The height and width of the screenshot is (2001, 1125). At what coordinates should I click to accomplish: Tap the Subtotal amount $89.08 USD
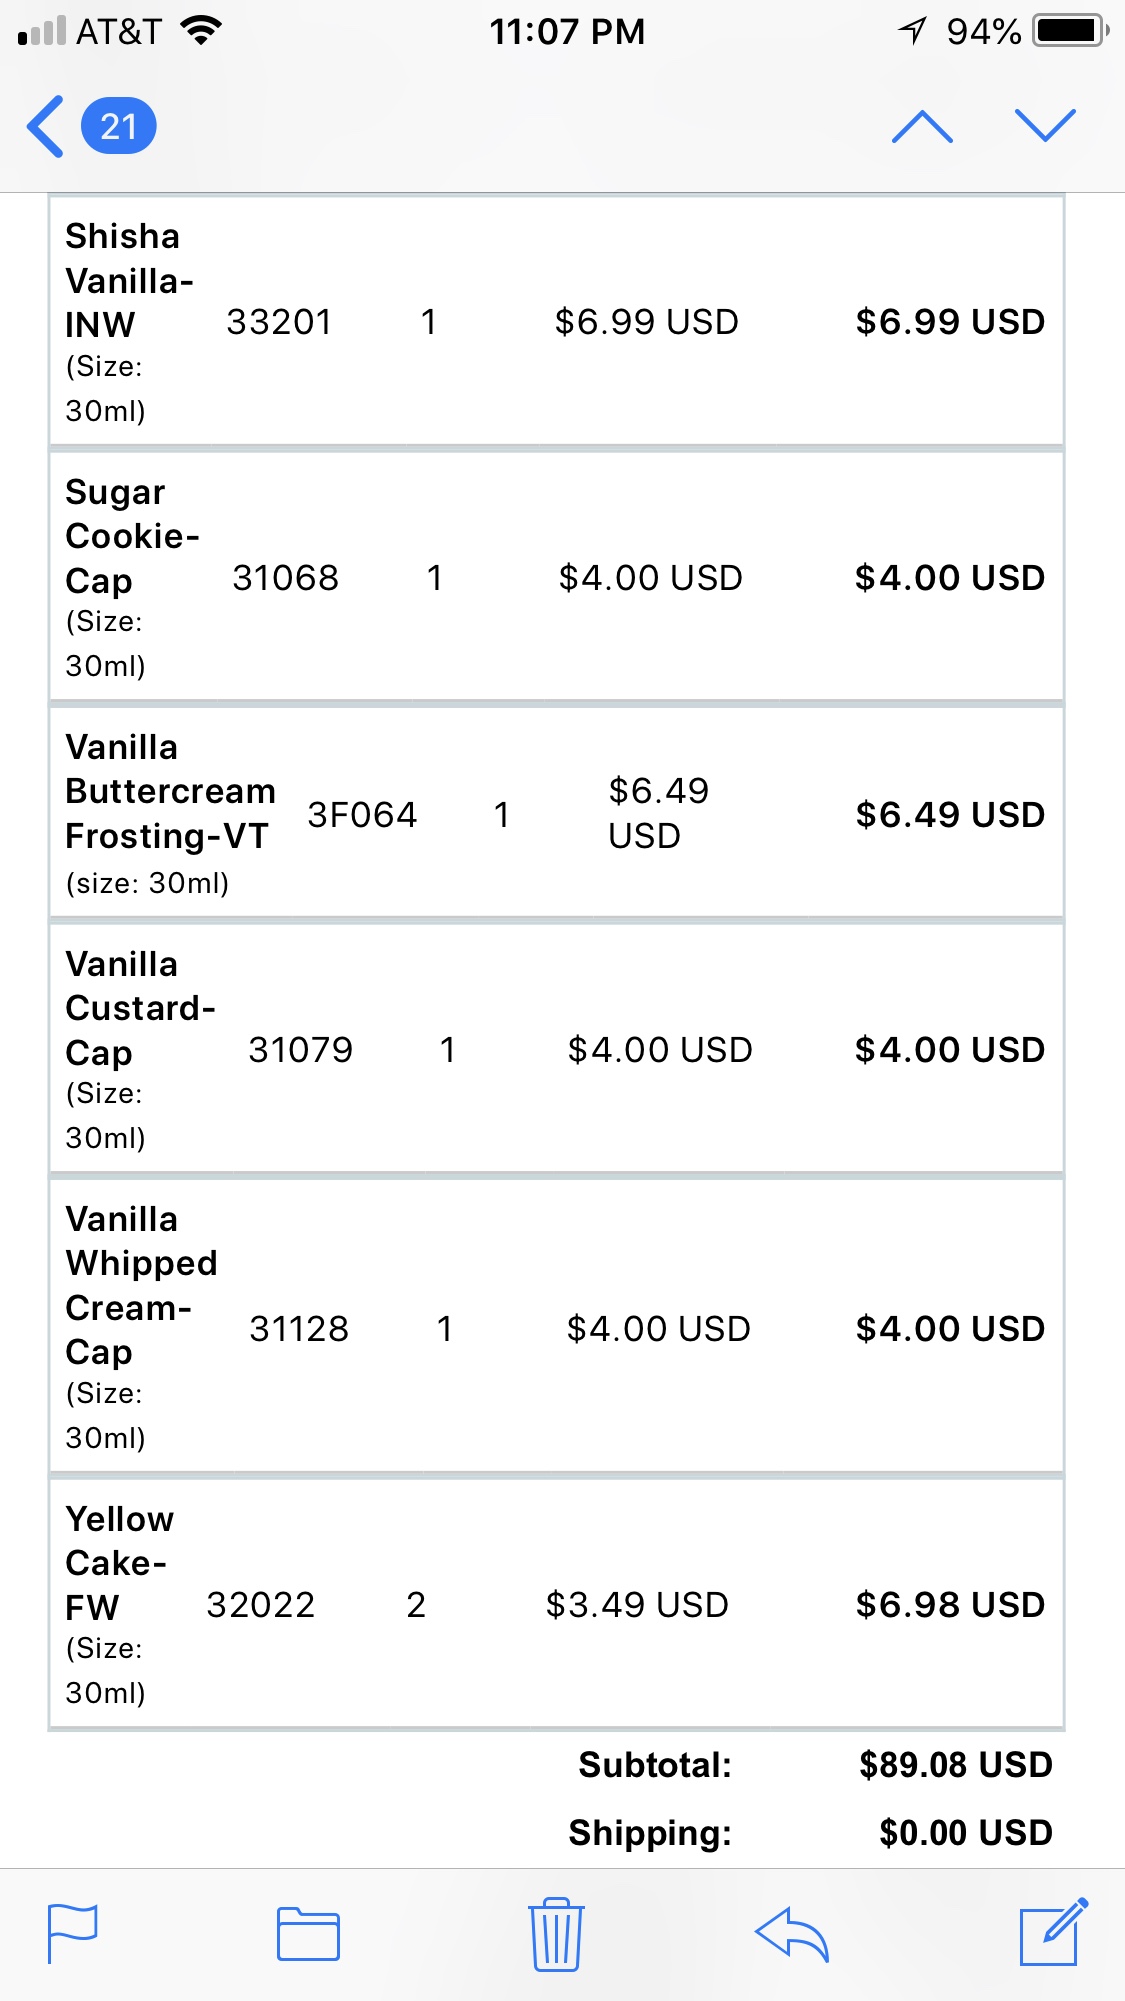[955, 1765]
